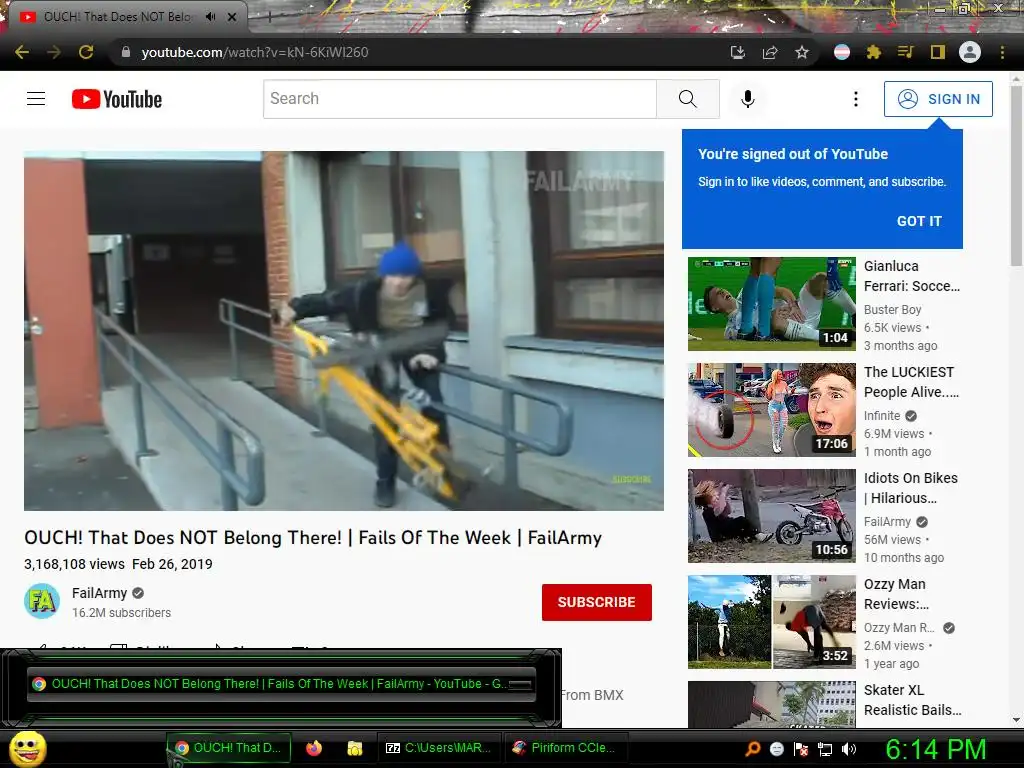
Task: Open the Buster Boy channel name
Action: [x=893, y=310]
